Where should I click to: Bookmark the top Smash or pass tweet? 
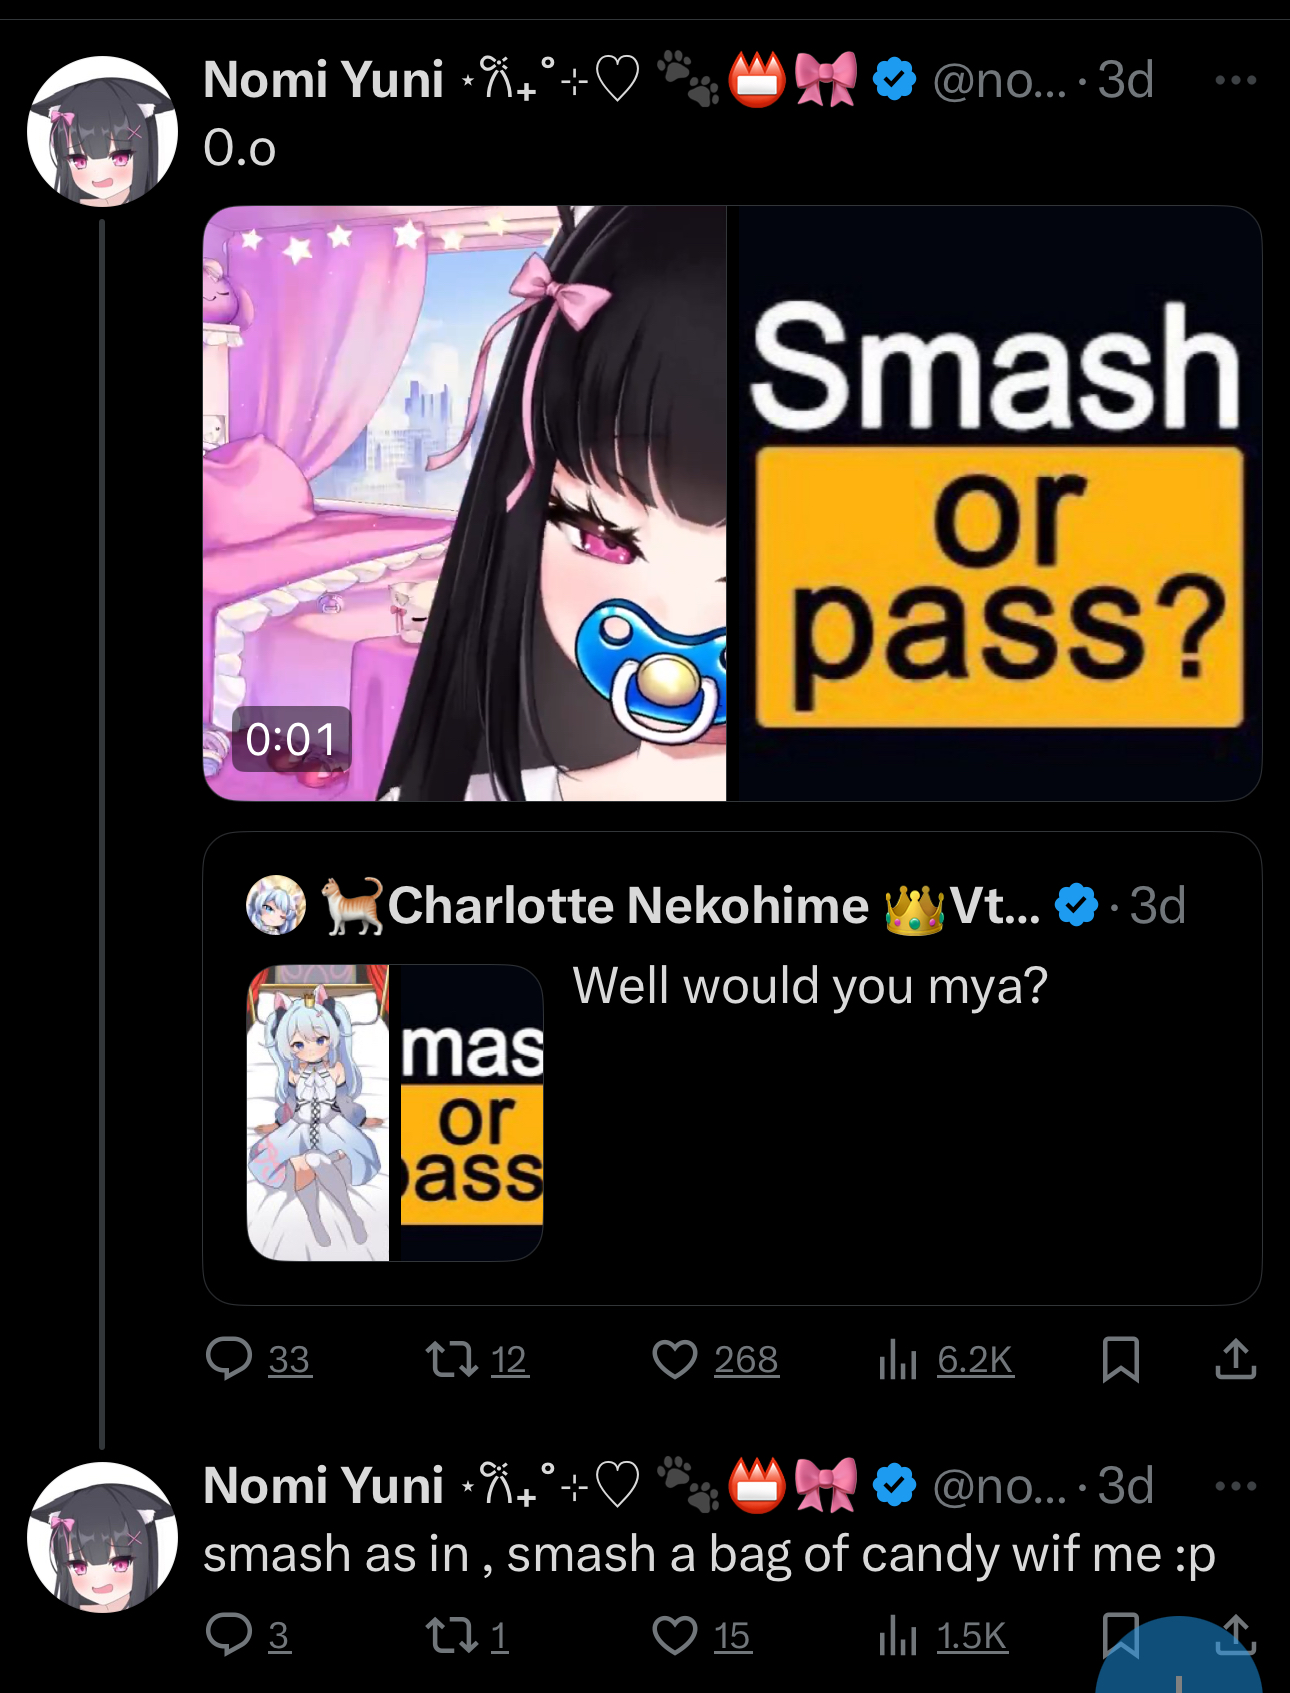pos(1120,1360)
